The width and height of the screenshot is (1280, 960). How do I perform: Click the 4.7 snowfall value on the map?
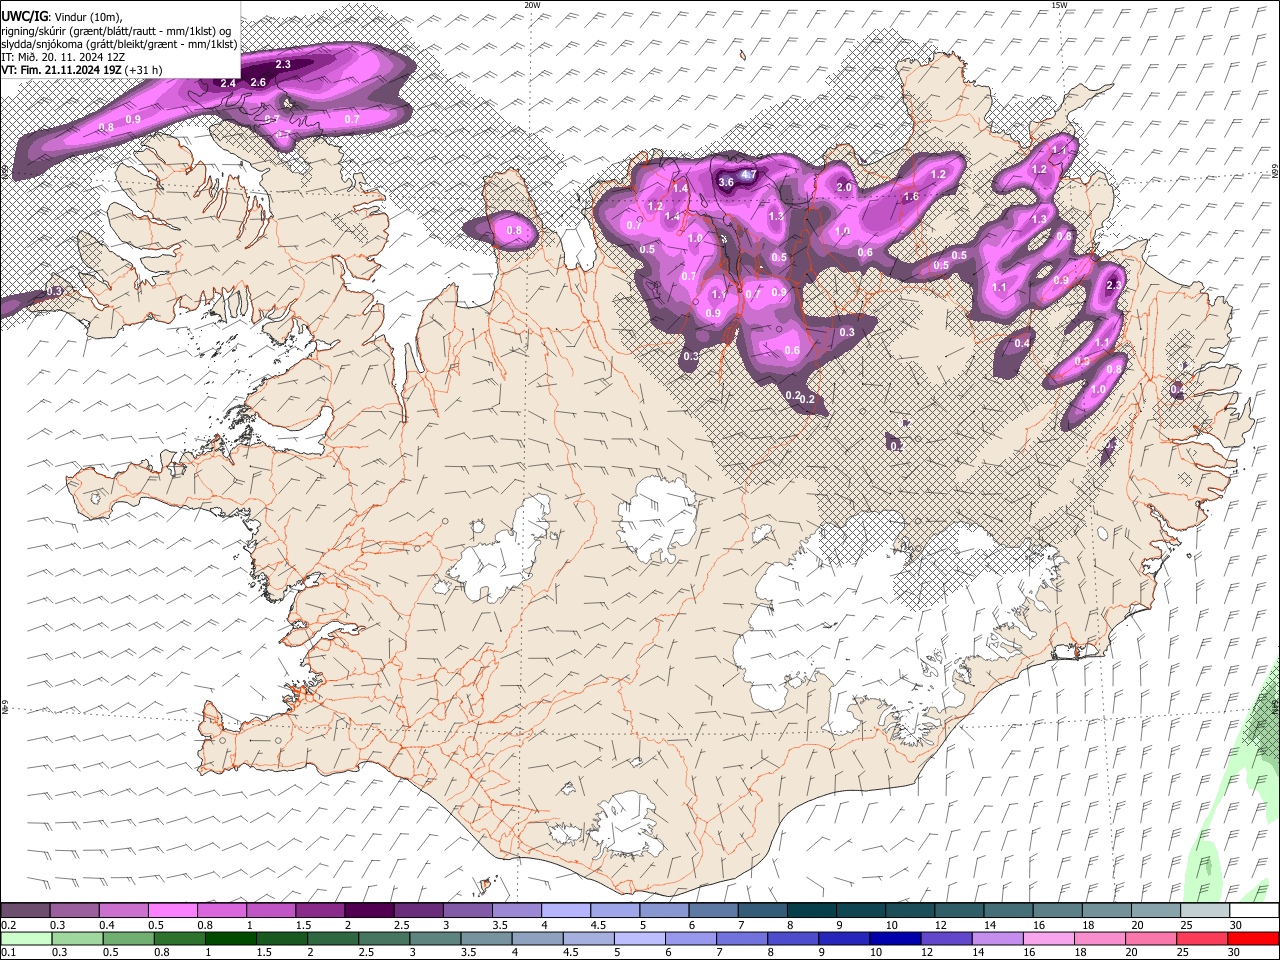coord(748,175)
